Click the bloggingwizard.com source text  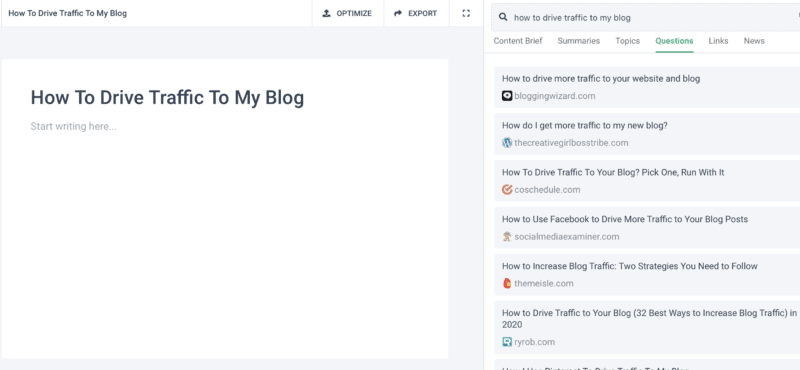(555, 96)
